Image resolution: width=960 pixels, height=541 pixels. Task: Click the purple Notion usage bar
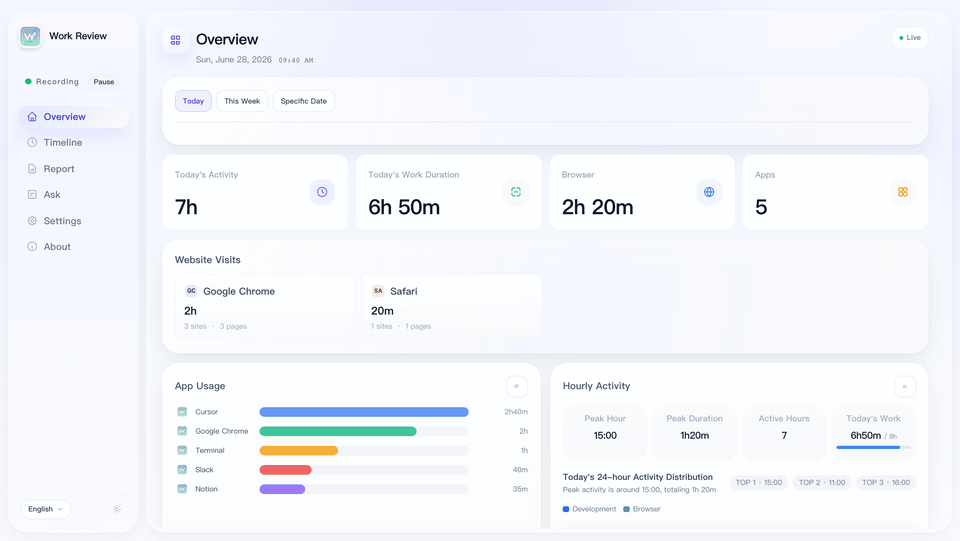pos(282,489)
